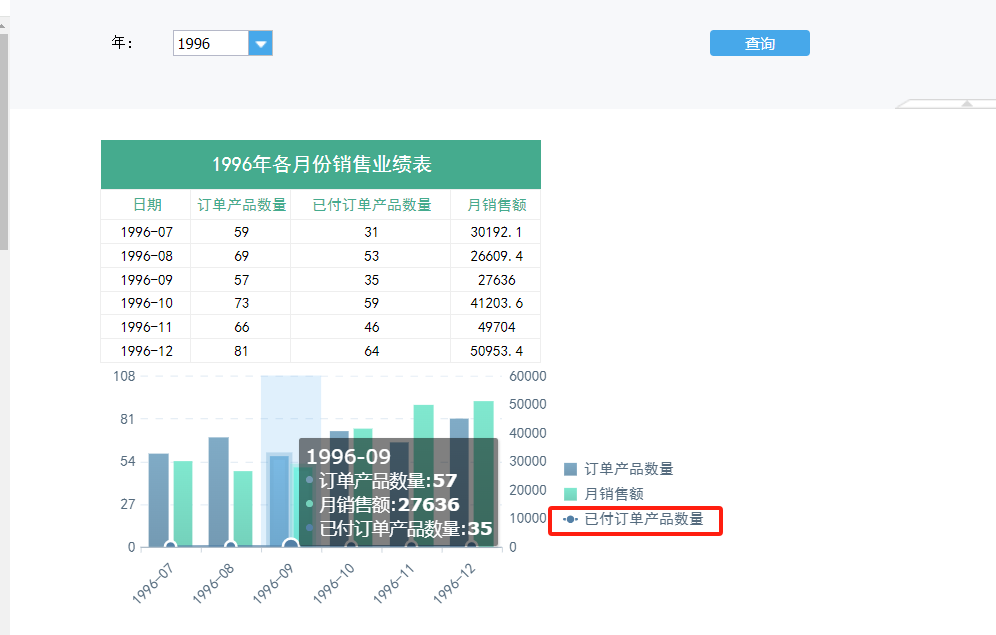Image resolution: width=996 pixels, height=635 pixels.
Task: Click the scrollbar up arrow
Action: pyautogui.click(x=3, y=26)
